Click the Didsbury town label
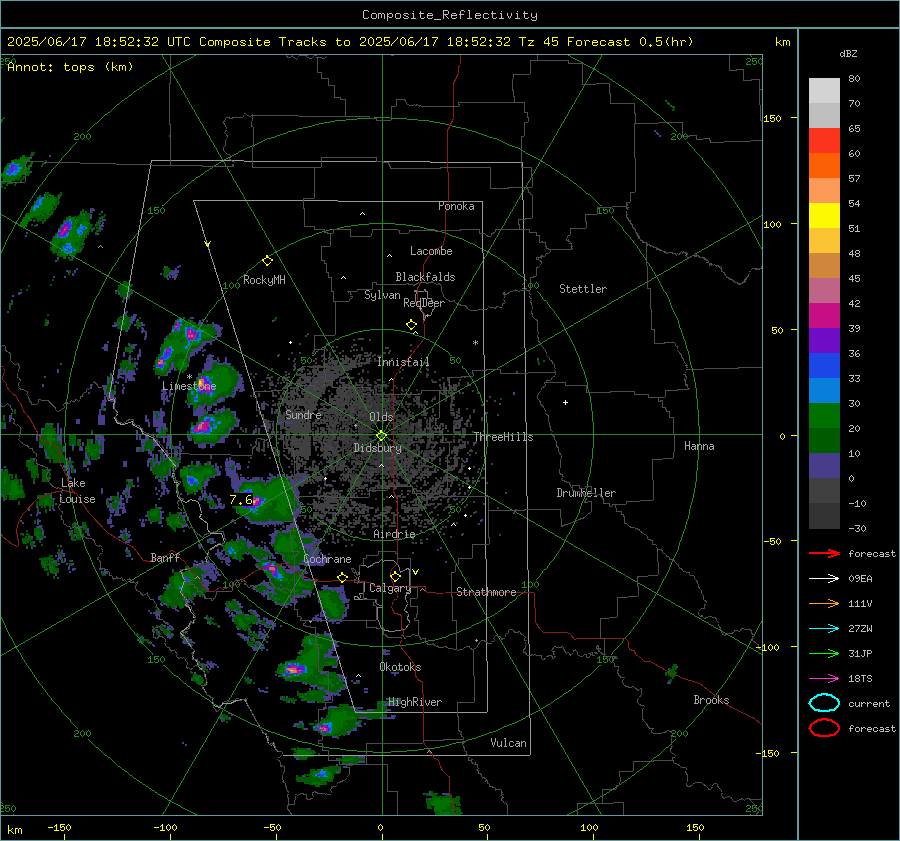The width and height of the screenshot is (900, 841). 378,448
